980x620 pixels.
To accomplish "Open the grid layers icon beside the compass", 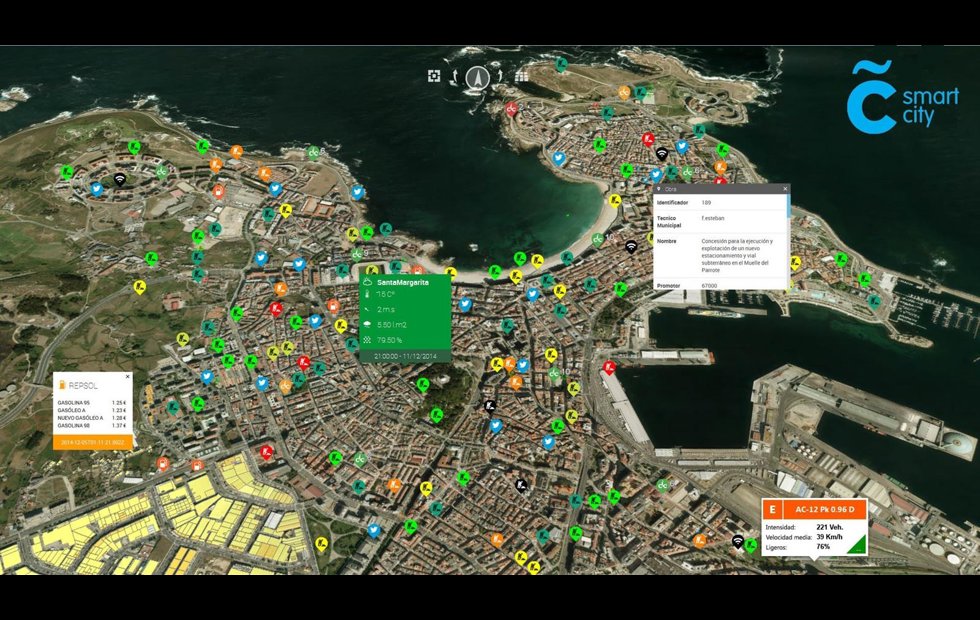I will (x=522, y=76).
